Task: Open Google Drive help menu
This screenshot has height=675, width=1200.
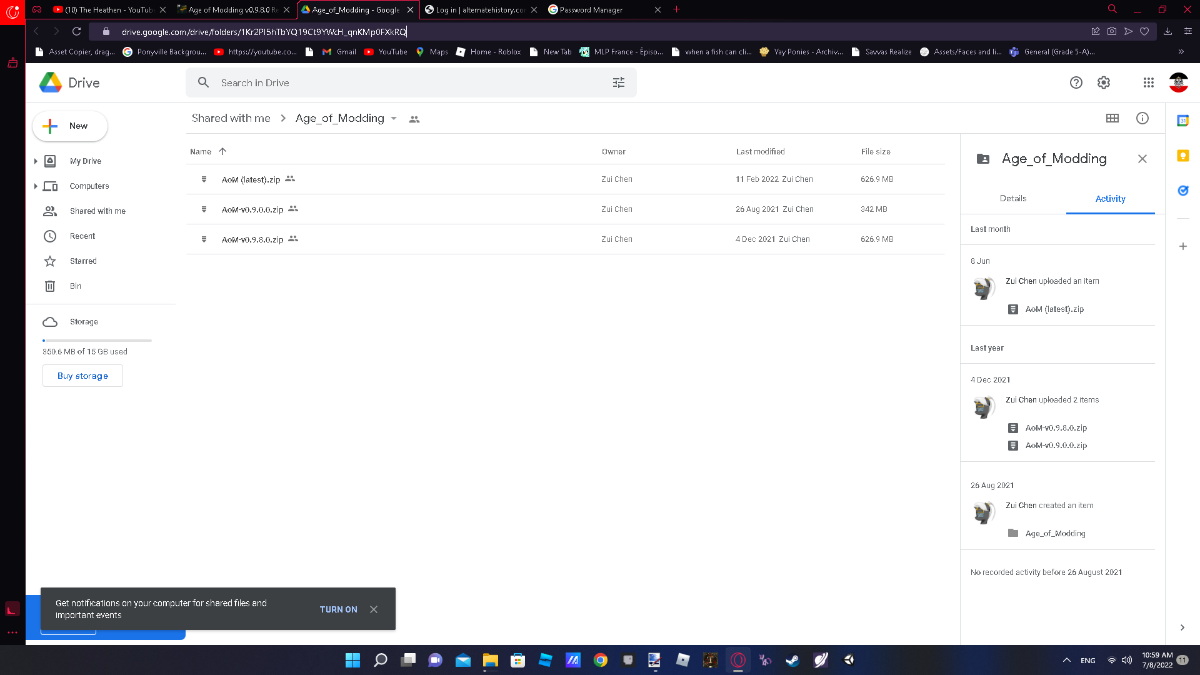Action: tap(1076, 83)
